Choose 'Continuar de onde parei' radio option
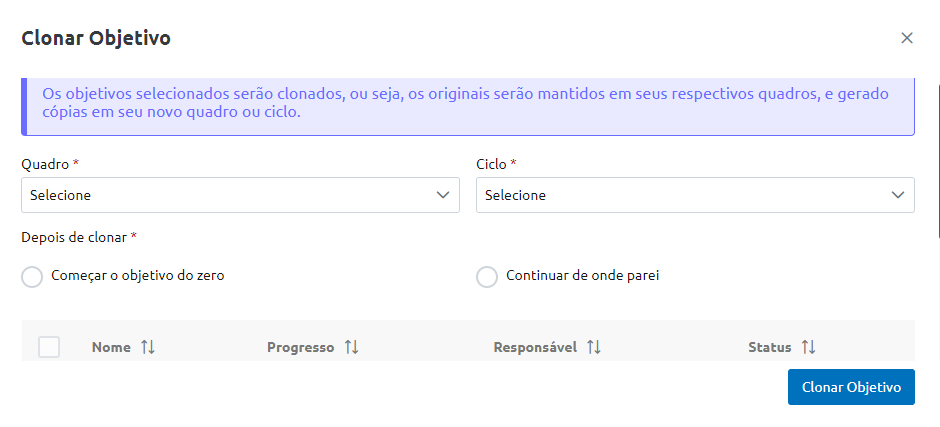The image size is (940, 427). [487, 276]
